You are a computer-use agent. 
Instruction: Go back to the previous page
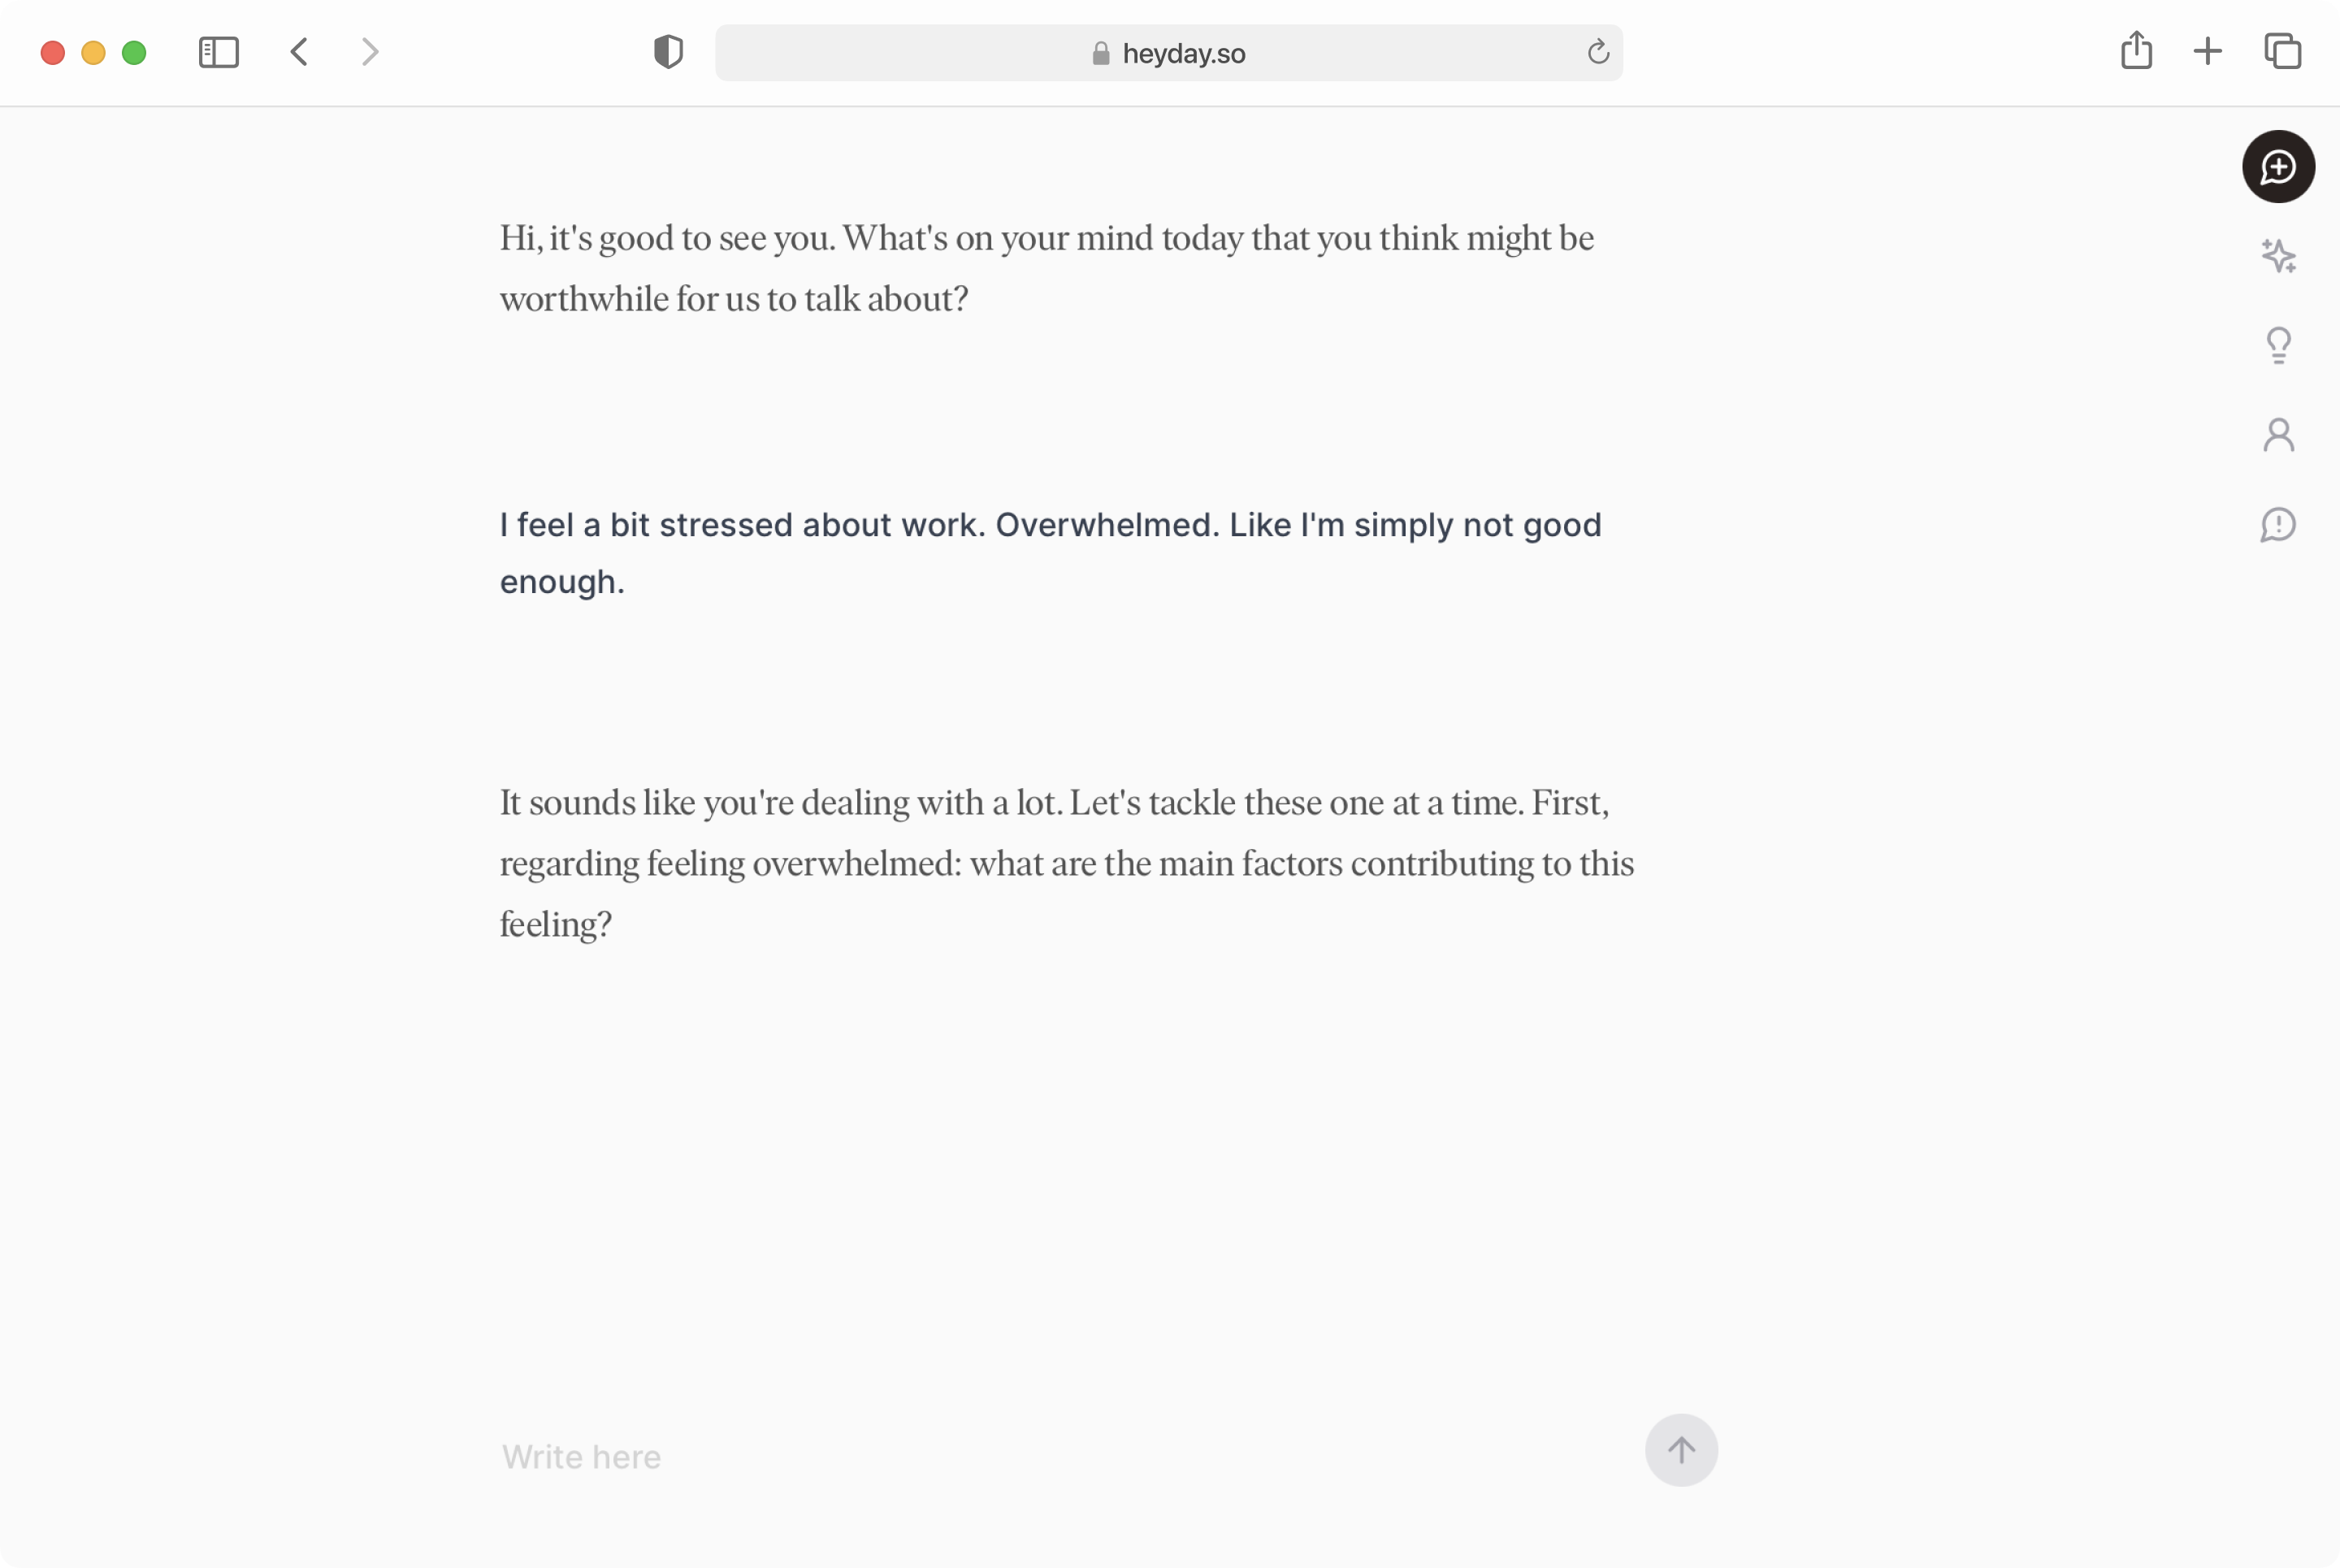(299, 52)
